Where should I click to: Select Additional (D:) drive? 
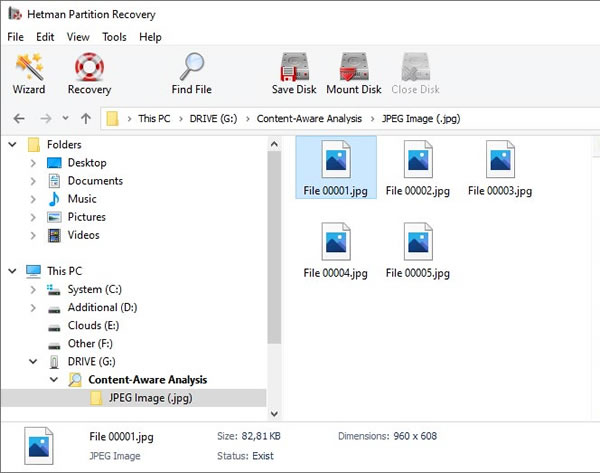click(102, 307)
